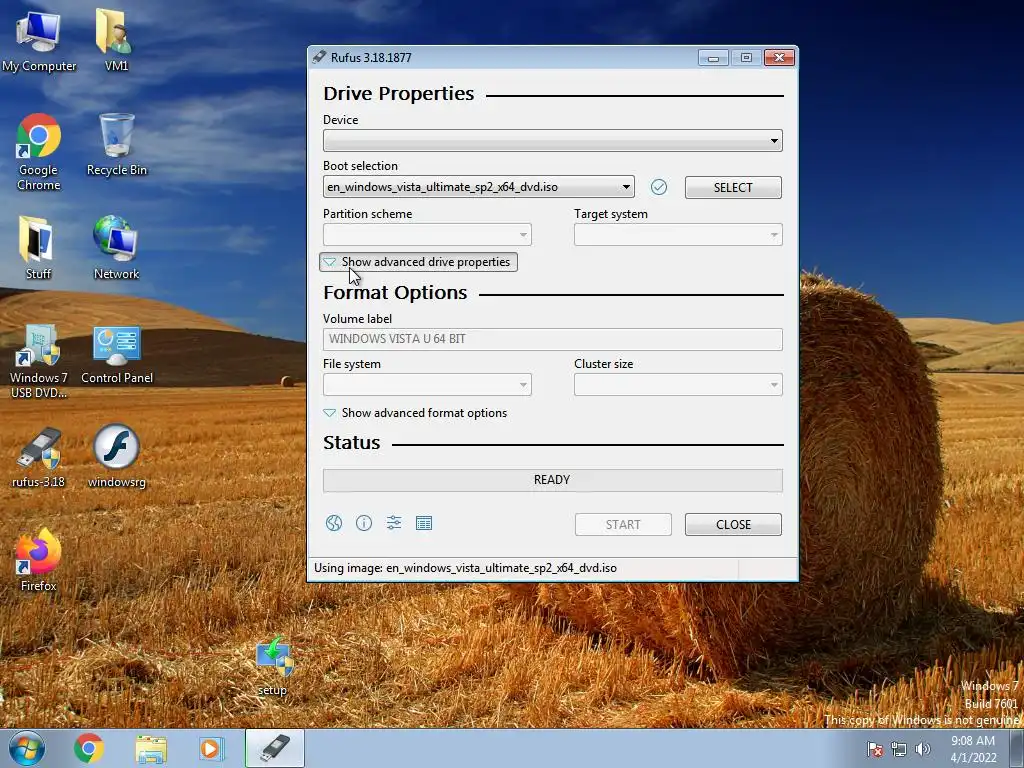Click the READY status progress bar
Image resolution: width=1024 pixels, height=768 pixels.
pyautogui.click(x=552, y=480)
